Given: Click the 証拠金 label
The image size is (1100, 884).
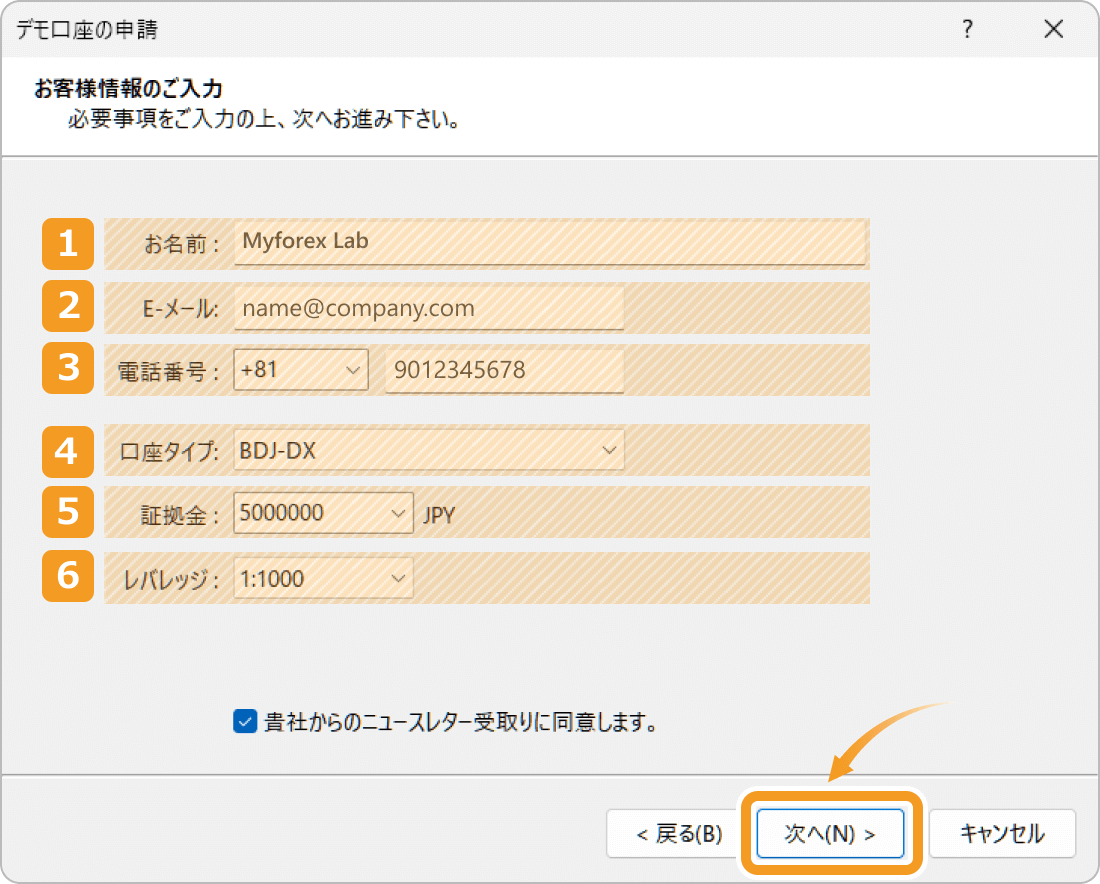Looking at the screenshot, I should coord(180,516).
